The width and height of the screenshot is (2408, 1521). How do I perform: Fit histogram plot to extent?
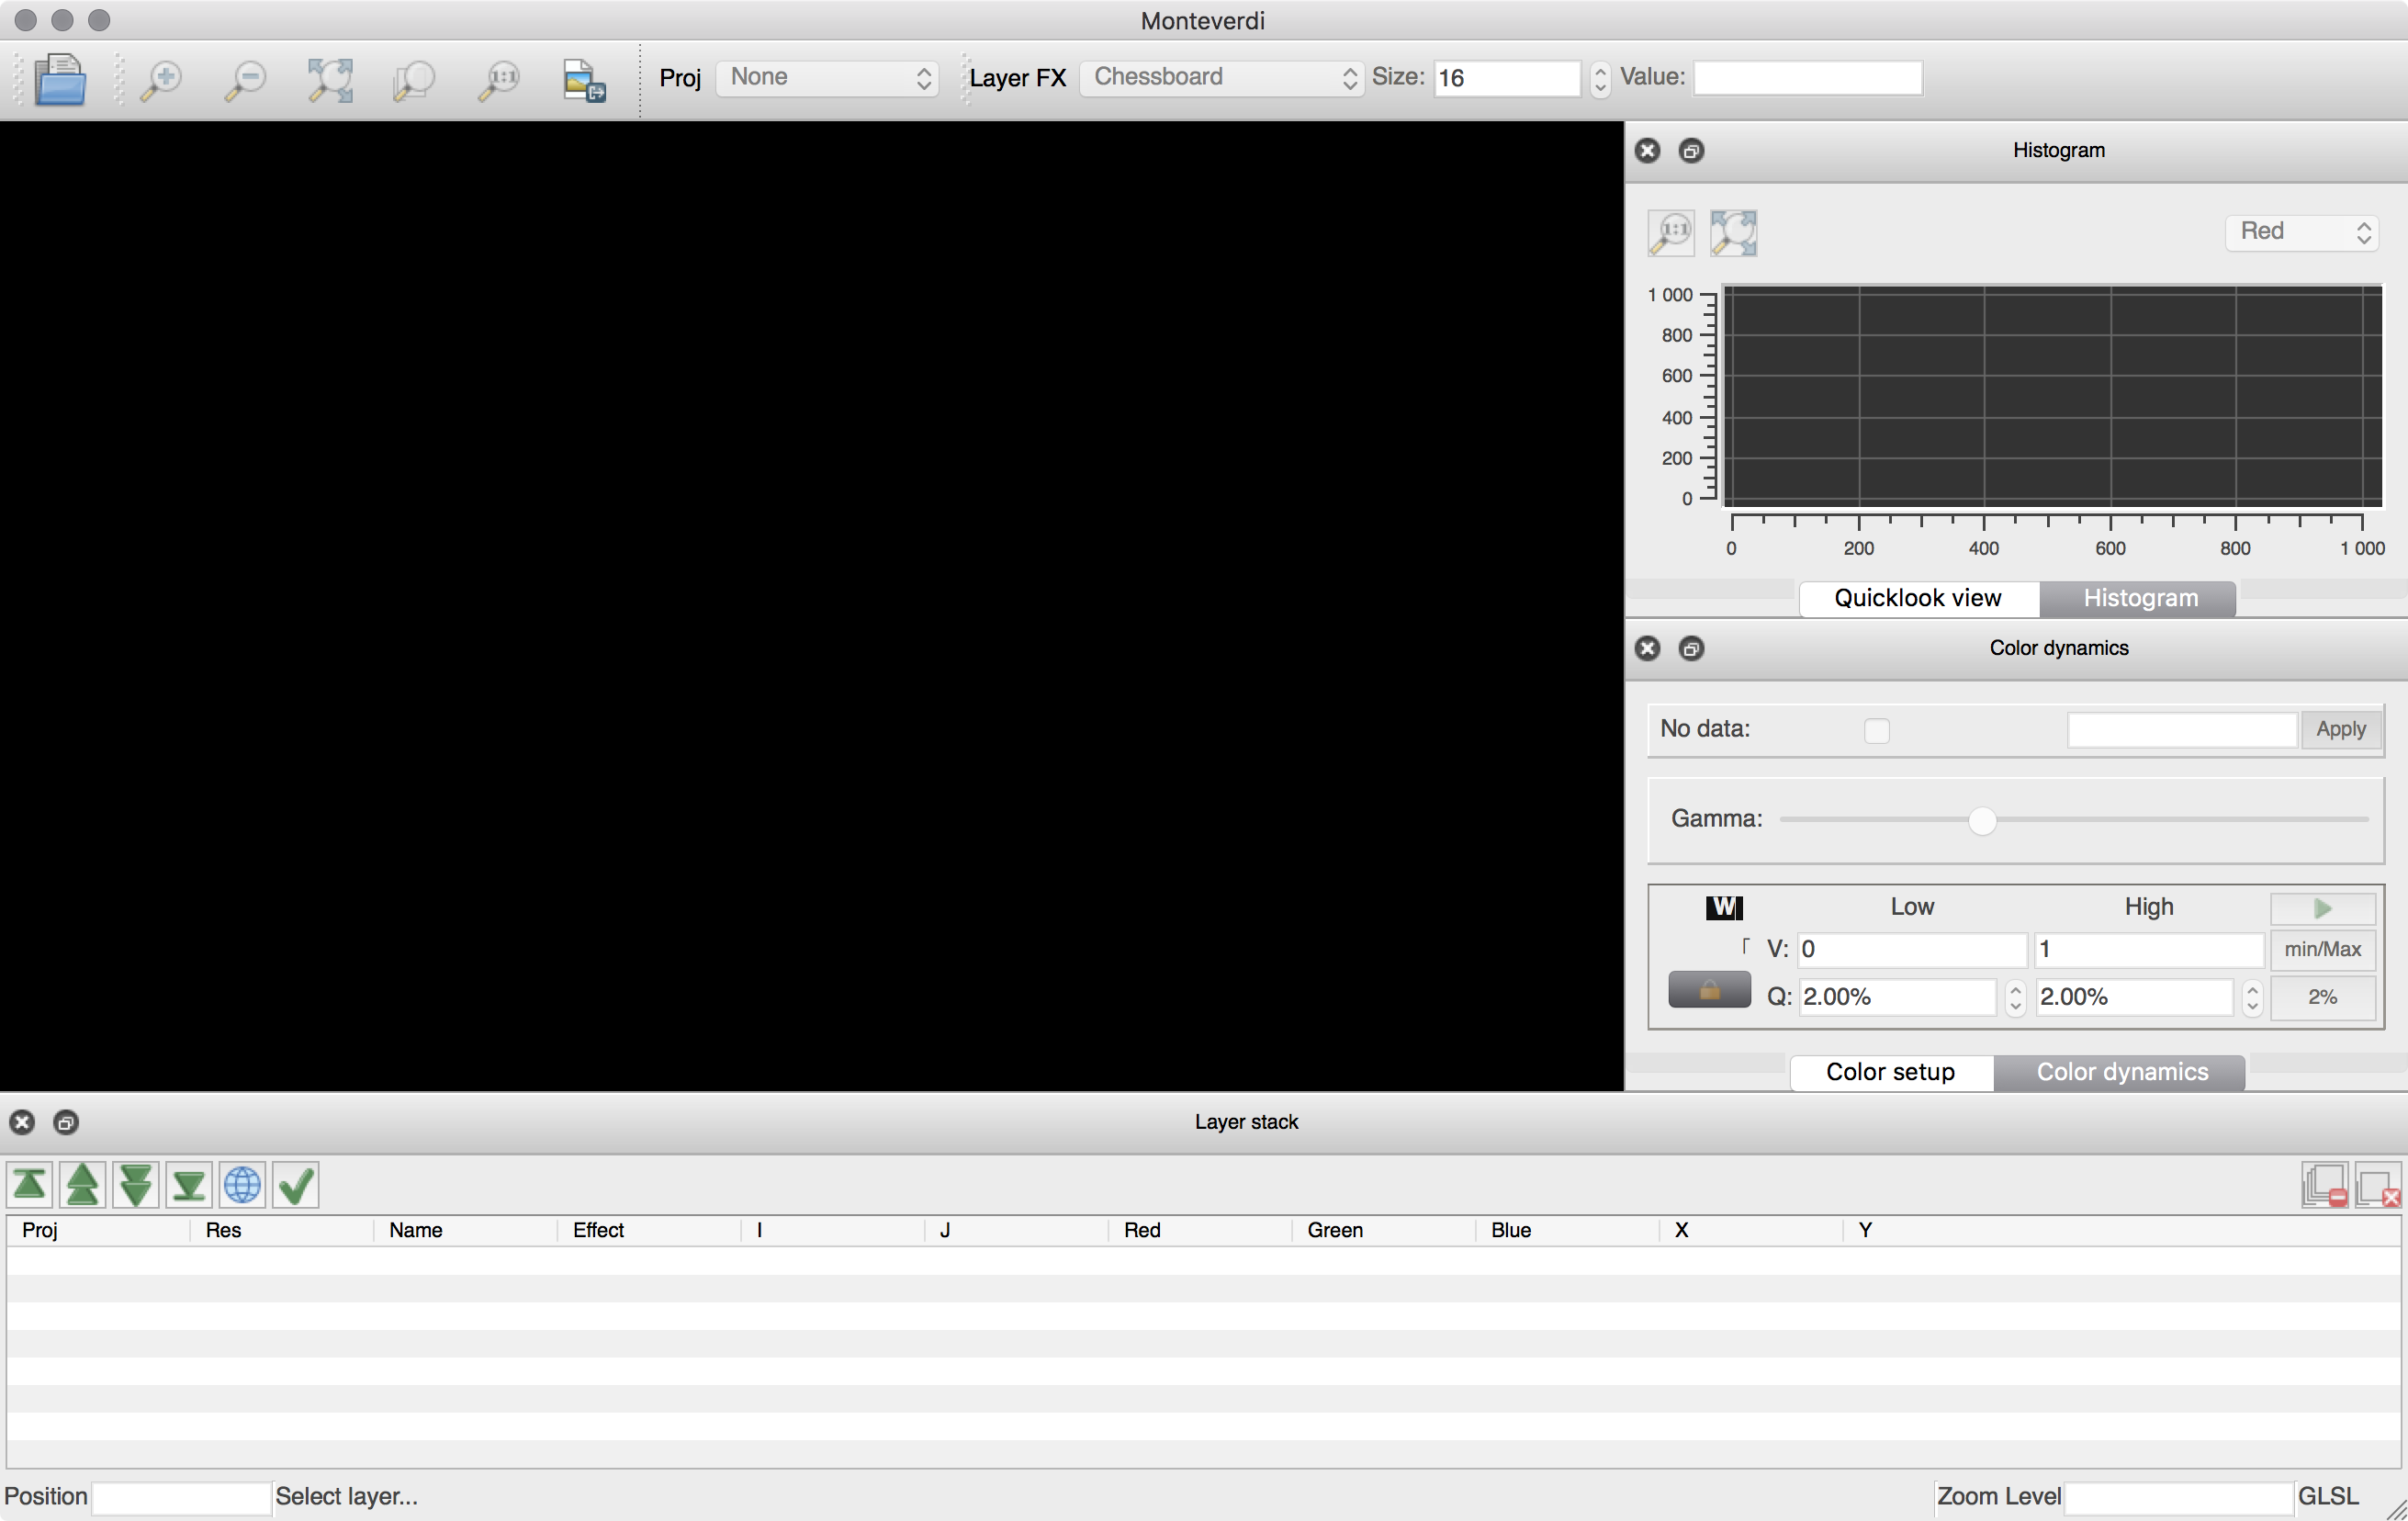tap(1733, 233)
